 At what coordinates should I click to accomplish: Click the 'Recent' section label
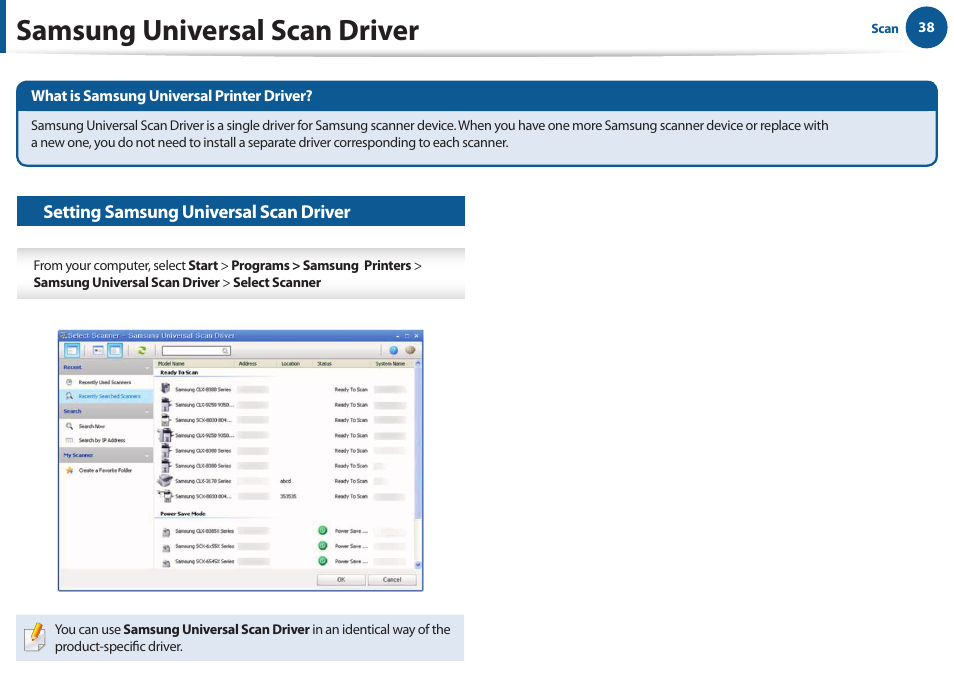tap(72, 367)
